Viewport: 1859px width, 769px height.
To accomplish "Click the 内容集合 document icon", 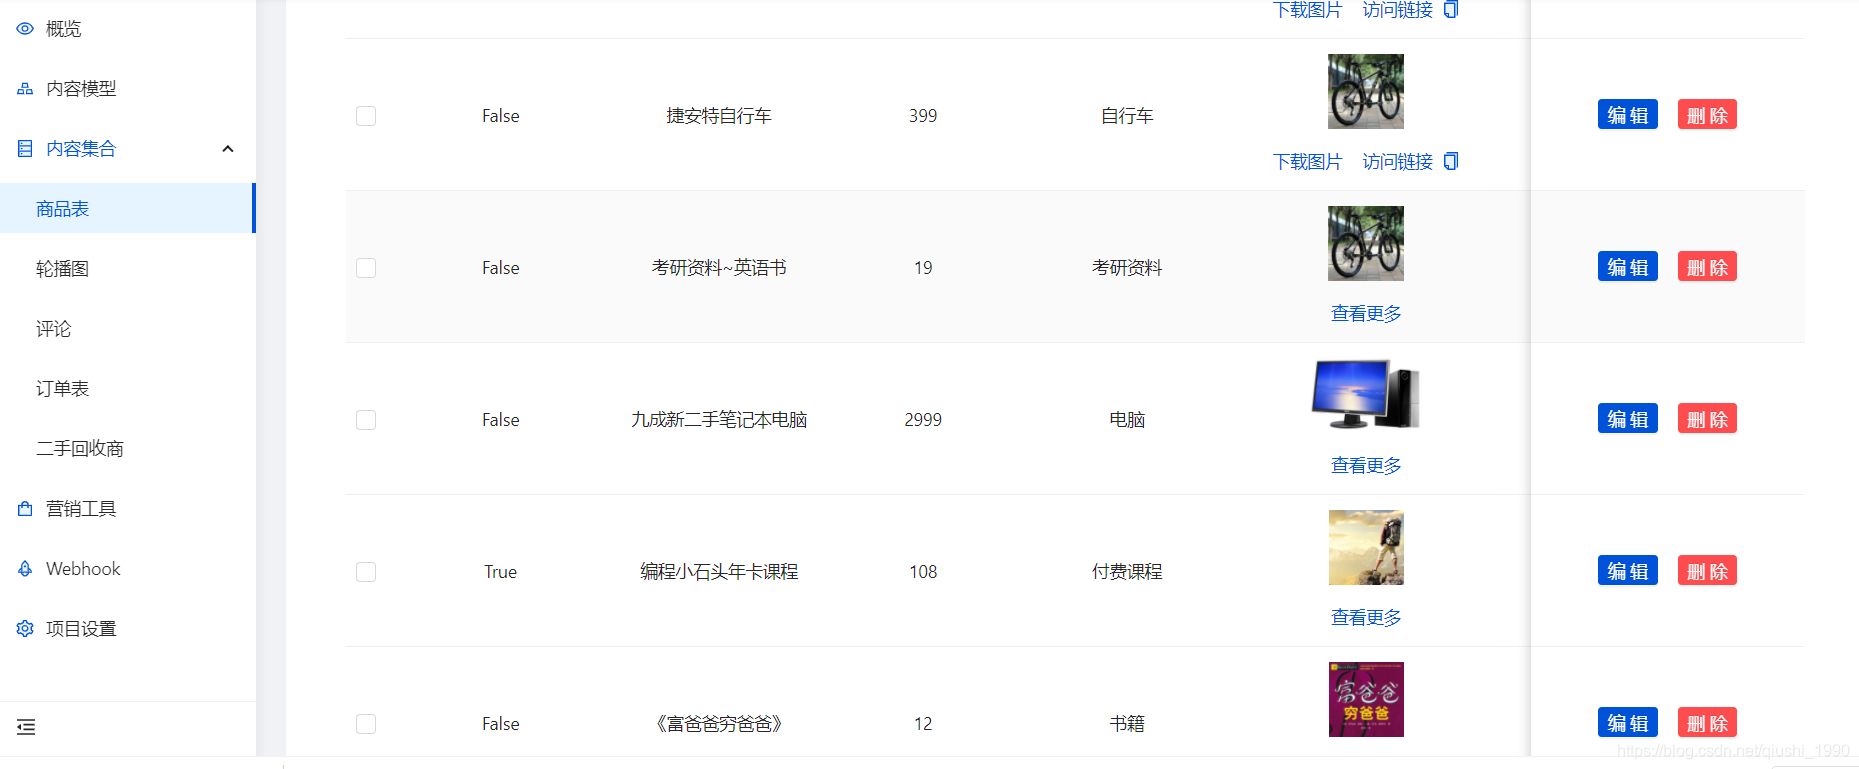I will 25,149.
